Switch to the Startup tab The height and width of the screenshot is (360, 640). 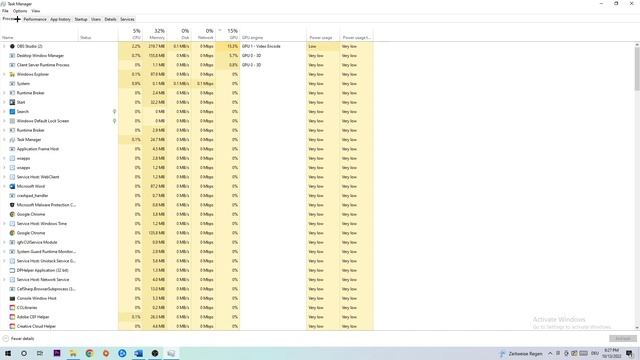(x=81, y=19)
